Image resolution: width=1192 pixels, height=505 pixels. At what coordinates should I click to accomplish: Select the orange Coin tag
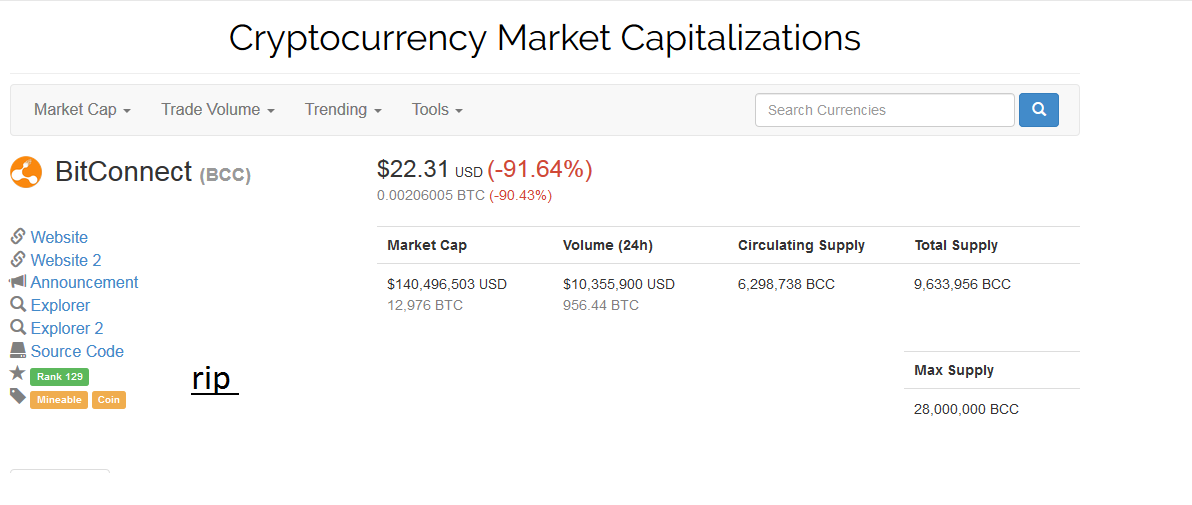109,400
